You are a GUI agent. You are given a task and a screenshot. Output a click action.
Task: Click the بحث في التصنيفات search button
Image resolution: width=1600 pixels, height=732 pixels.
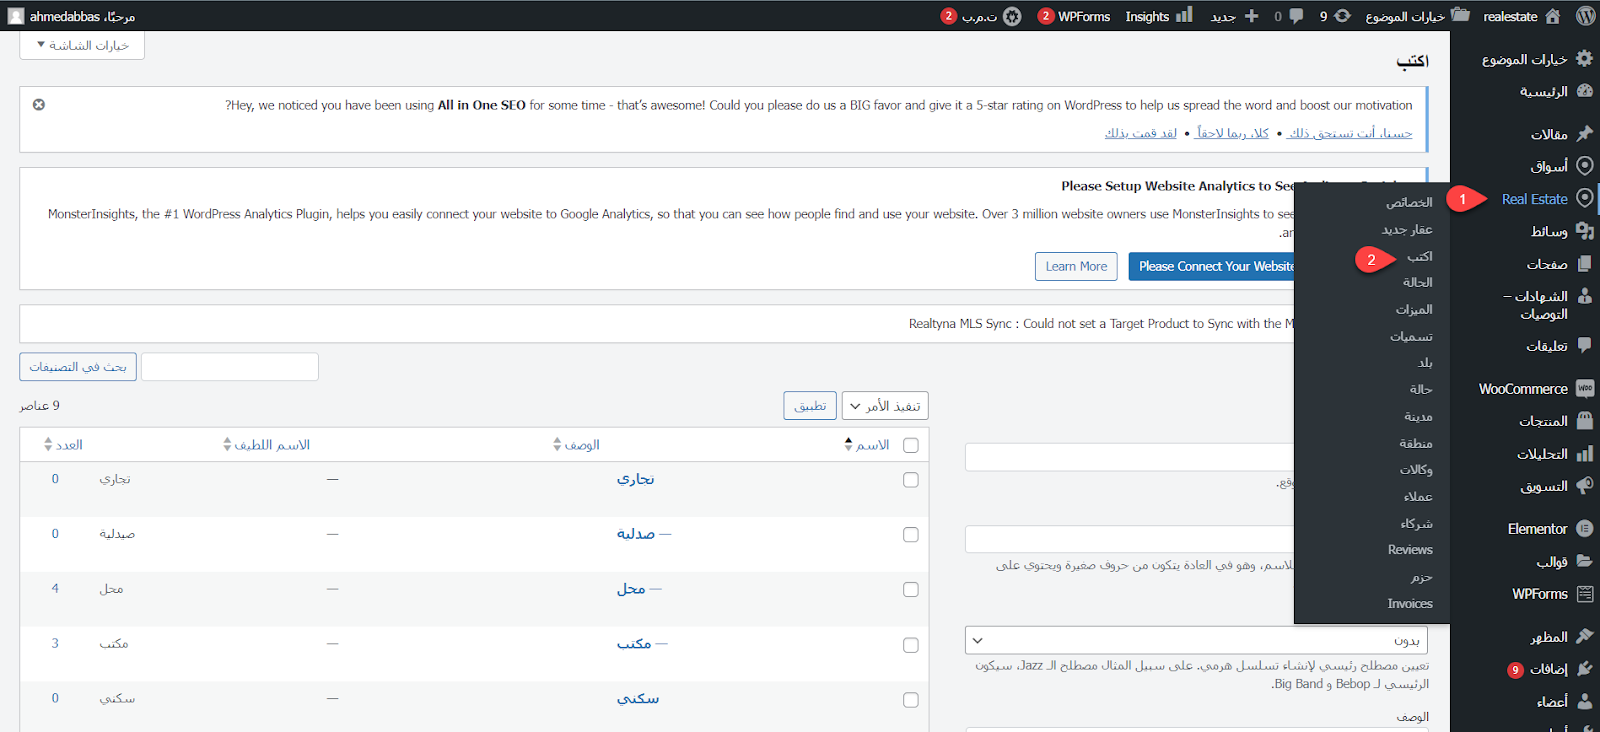click(x=78, y=367)
